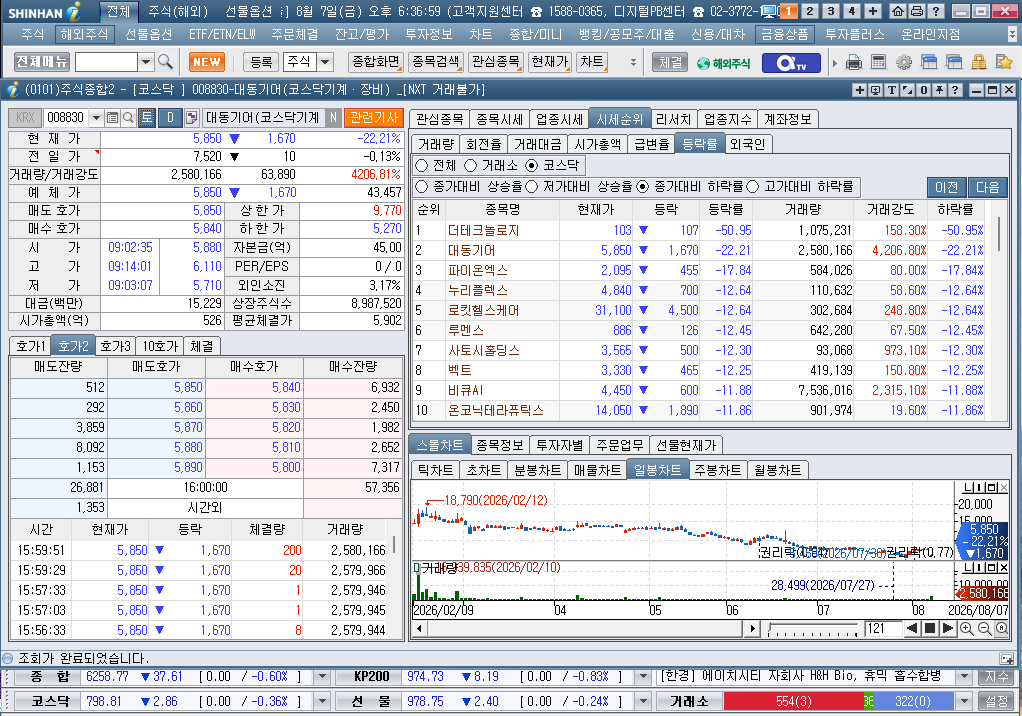Select the 코스닥 market radio button
This screenshot has width=1022, height=716.
click(531, 165)
